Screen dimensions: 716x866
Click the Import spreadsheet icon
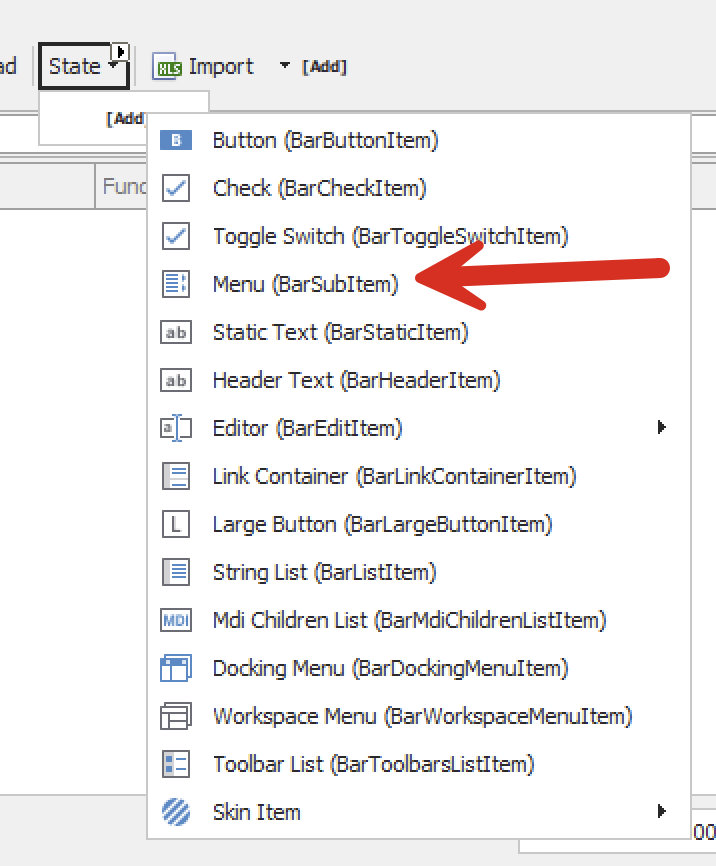coord(166,67)
